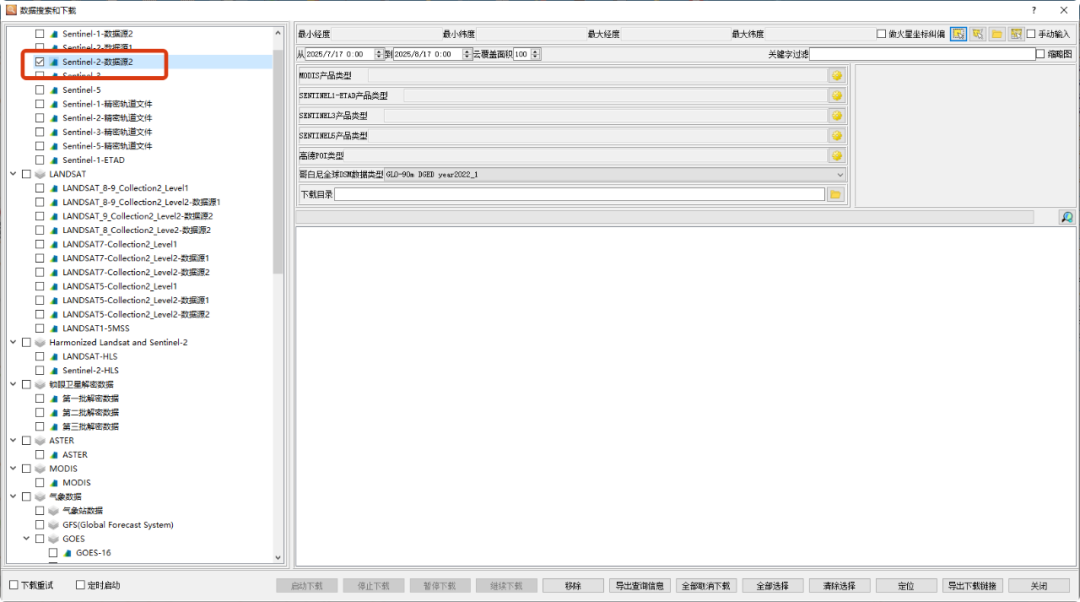Check Sentinel-1-数据源2 checkbox
The image size is (1080, 602).
click(x=40, y=34)
